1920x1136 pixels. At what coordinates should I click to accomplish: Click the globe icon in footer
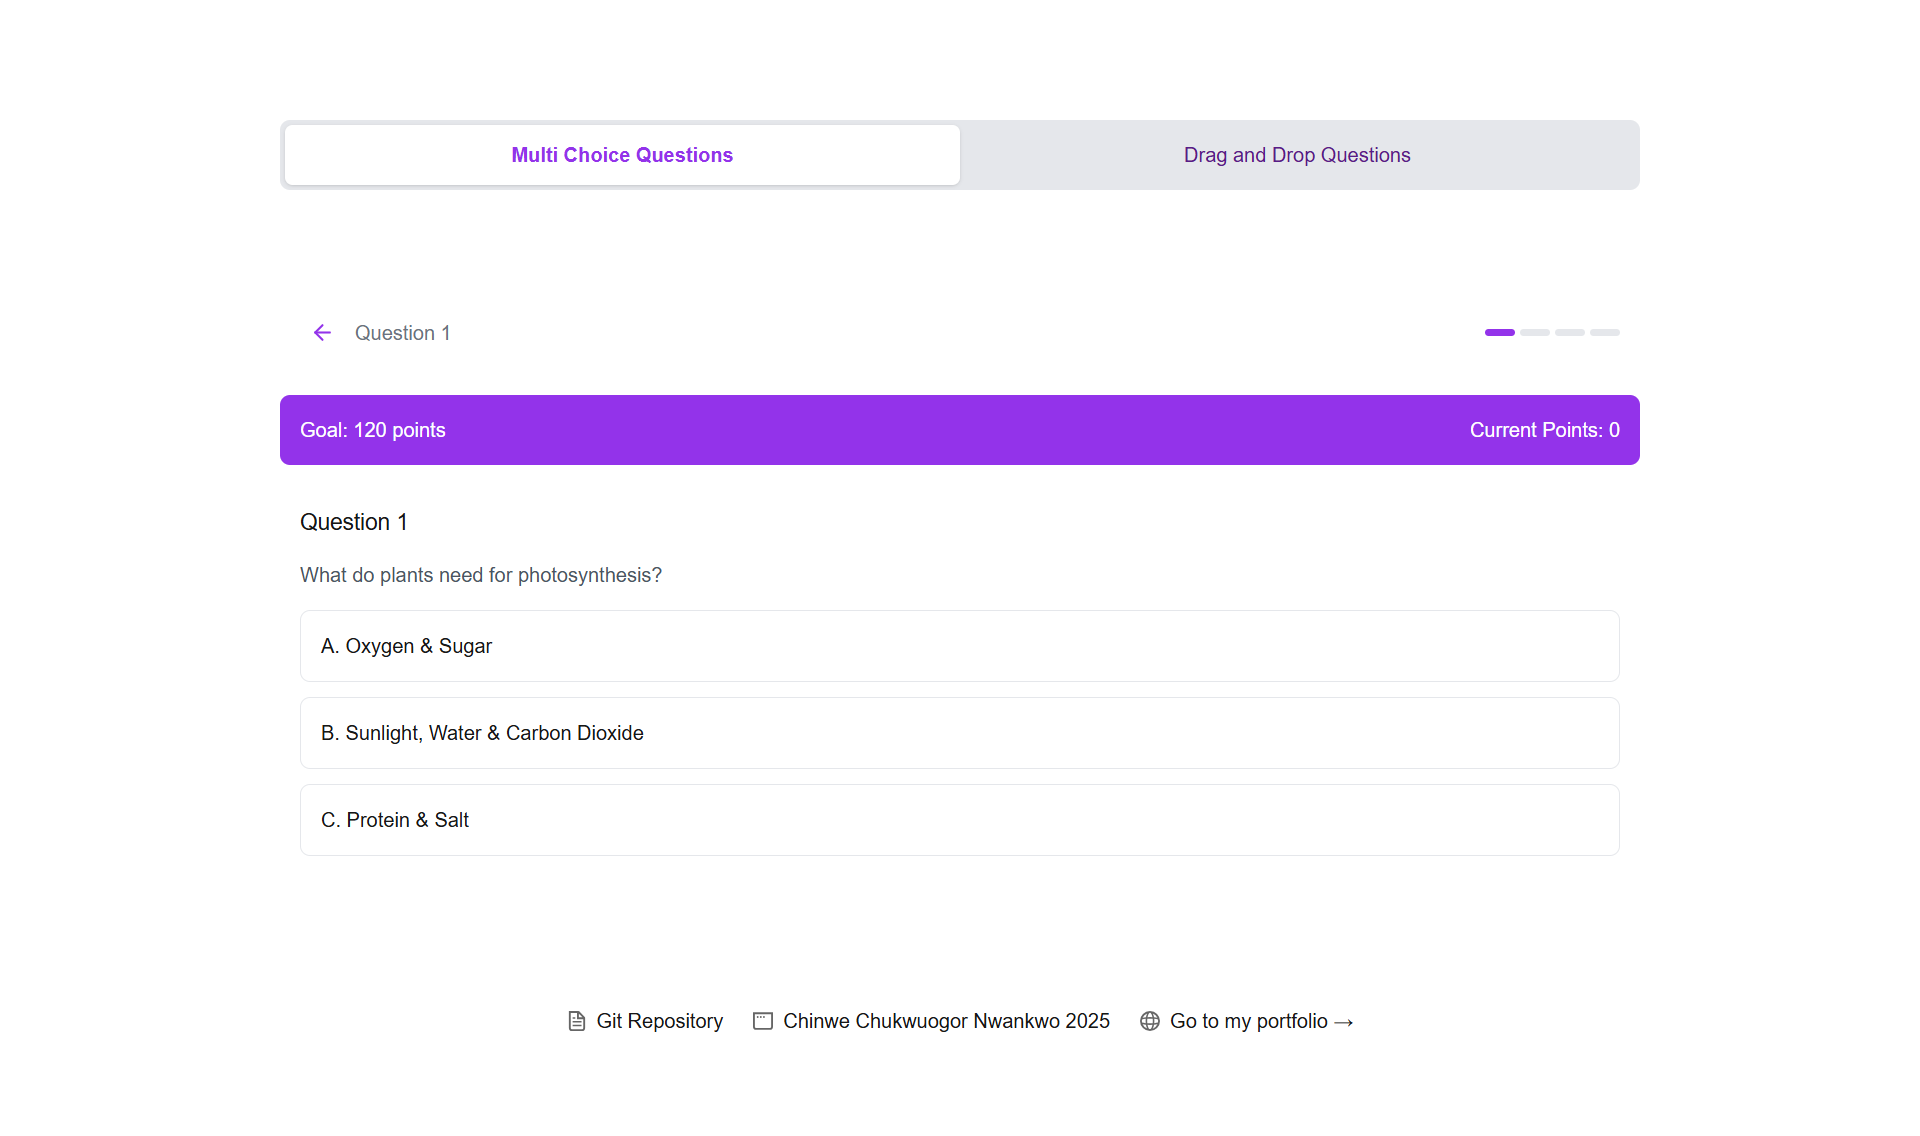pyautogui.click(x=1150, y=1021)
